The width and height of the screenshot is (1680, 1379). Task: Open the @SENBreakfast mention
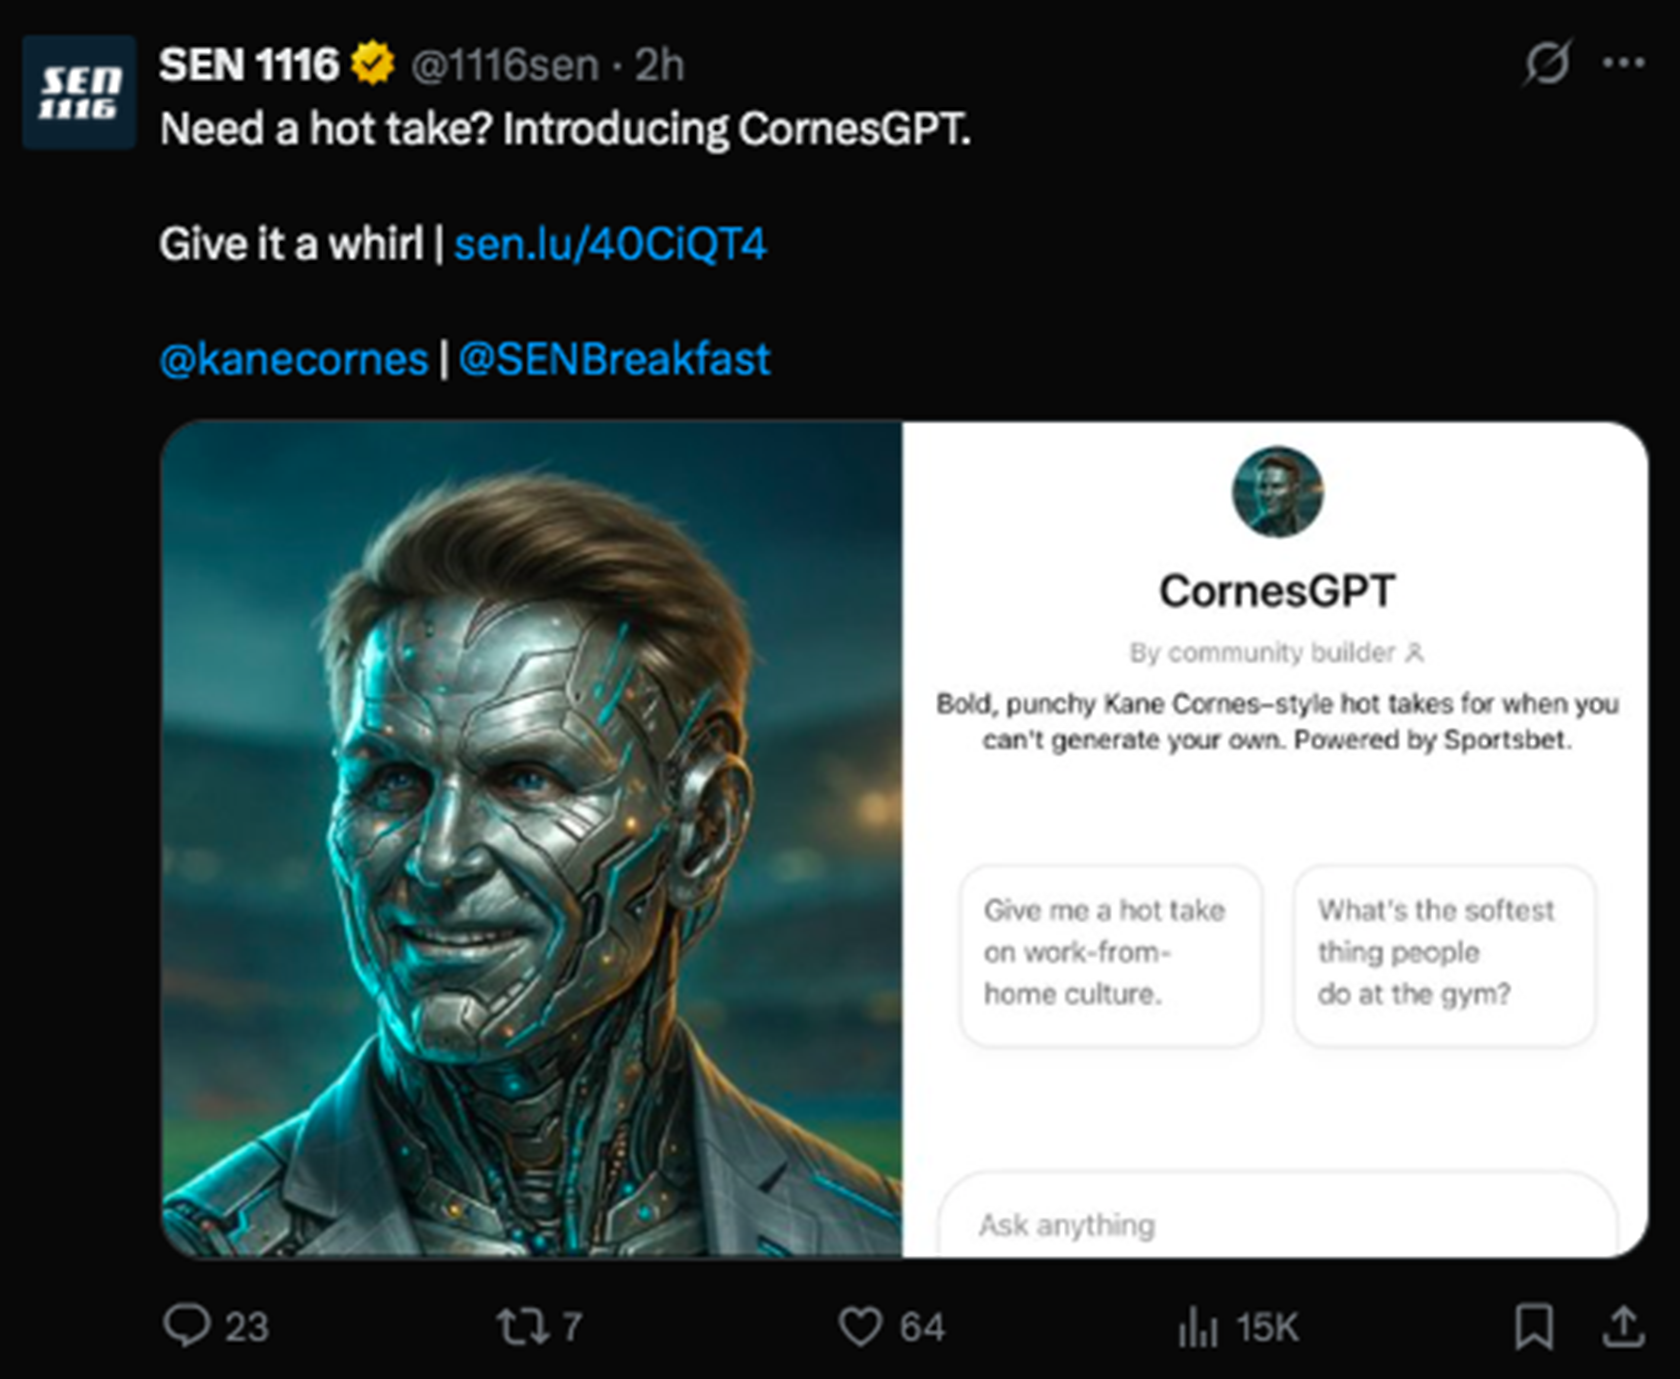coord(614,359)
